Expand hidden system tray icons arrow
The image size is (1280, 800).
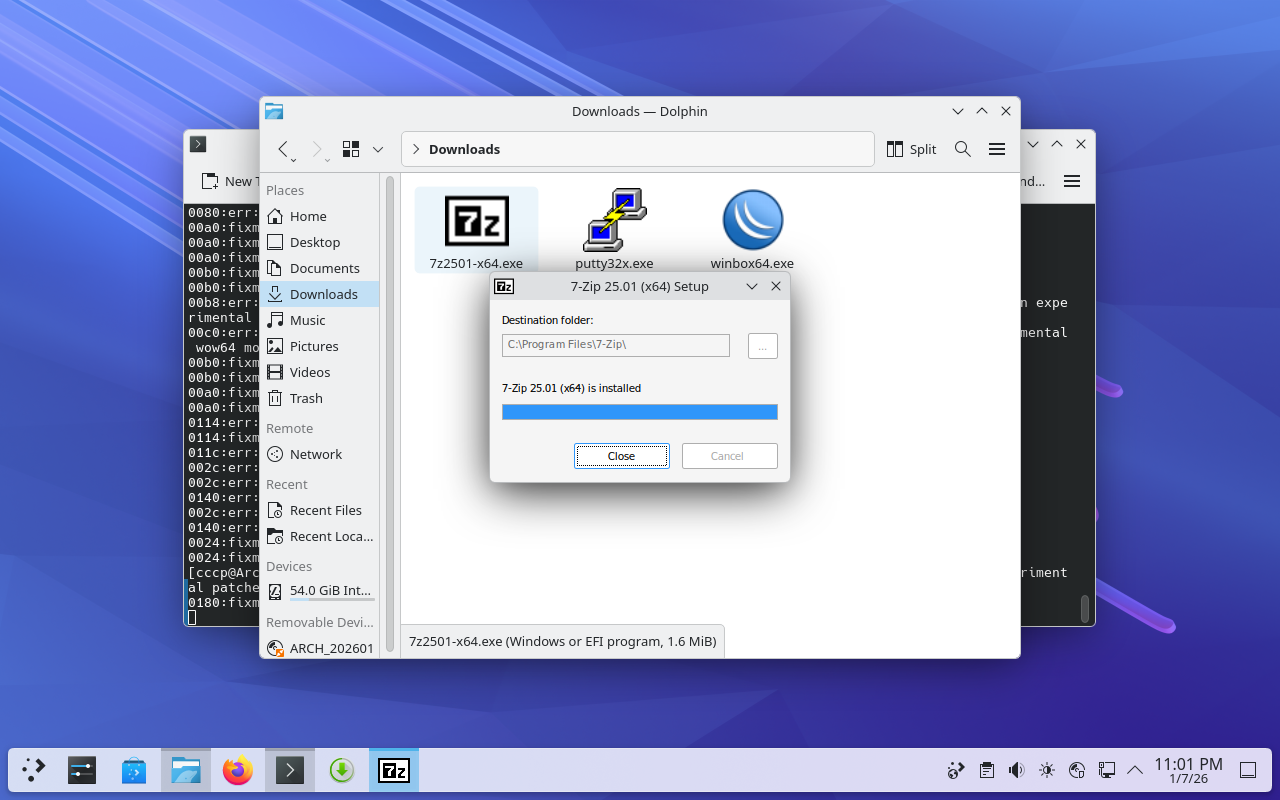click(x=1135, y=770)
